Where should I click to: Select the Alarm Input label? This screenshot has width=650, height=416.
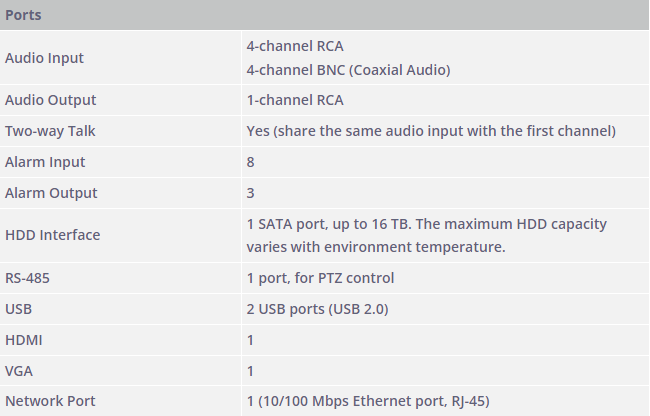coord(45,162)
